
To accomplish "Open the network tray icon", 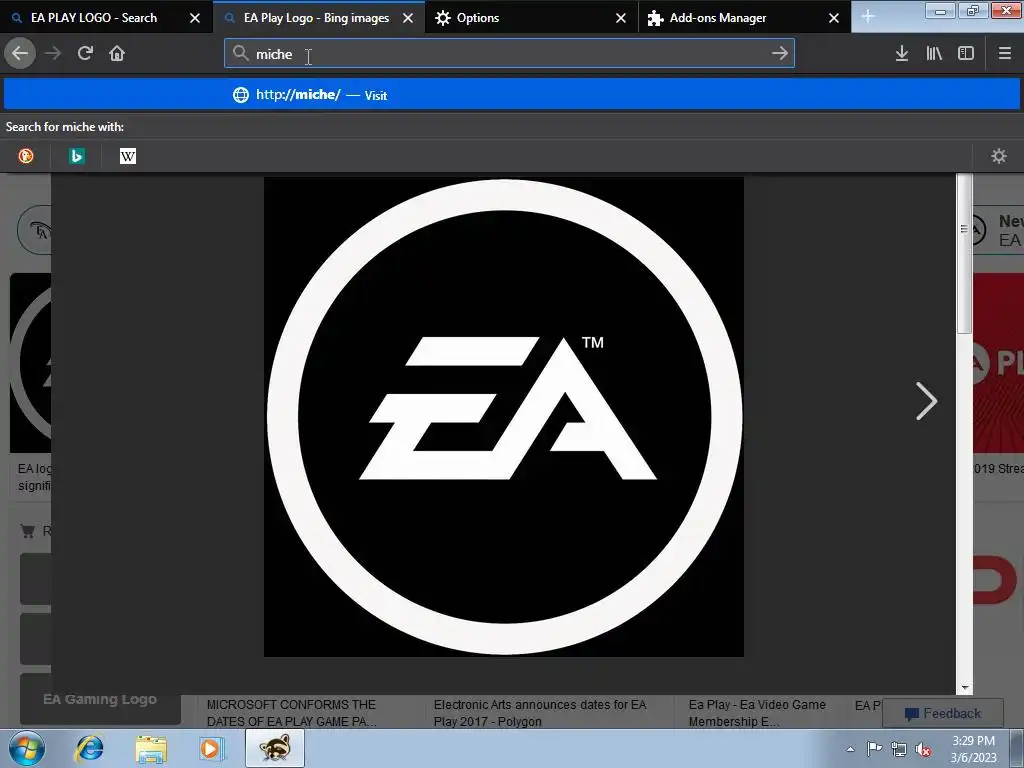I will (899, 749).
